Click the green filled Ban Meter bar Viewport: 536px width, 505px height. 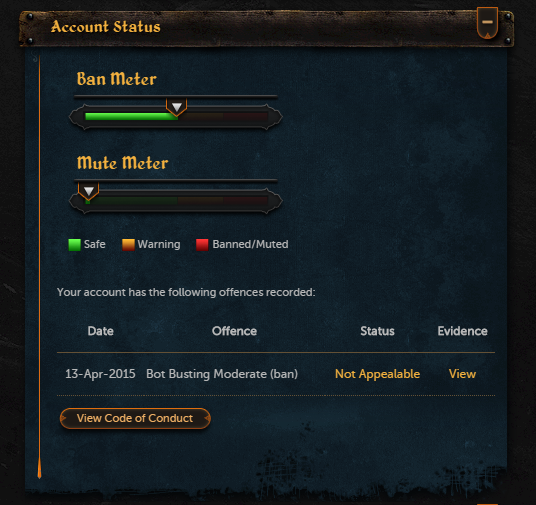131,117
